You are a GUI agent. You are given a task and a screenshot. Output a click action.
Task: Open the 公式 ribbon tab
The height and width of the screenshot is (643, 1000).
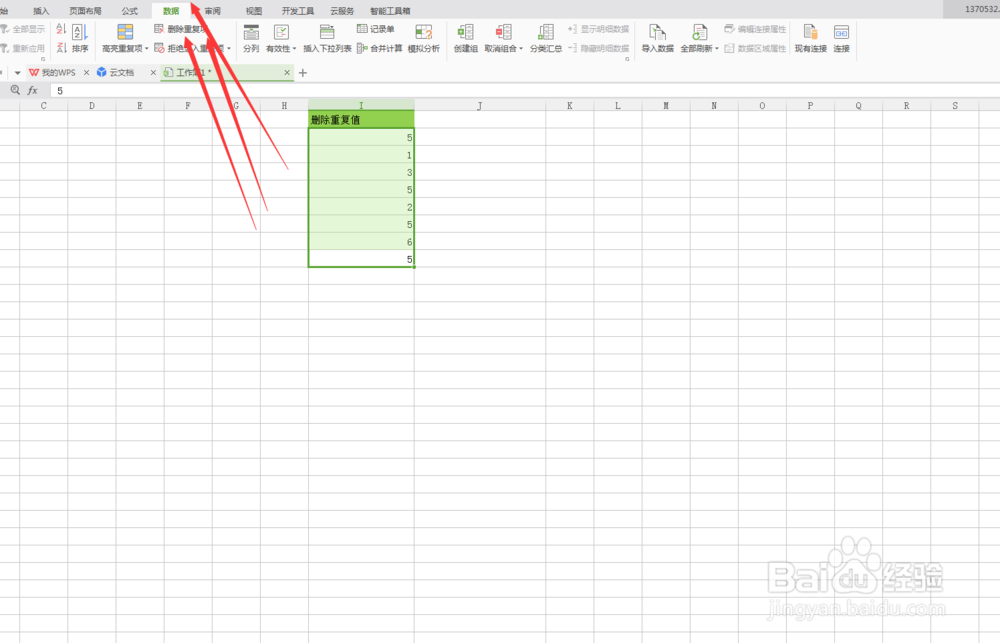129,11
